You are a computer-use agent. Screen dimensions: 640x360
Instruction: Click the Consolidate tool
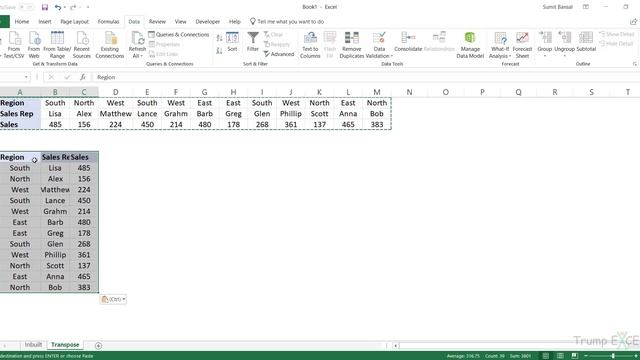tap(408, 42)
